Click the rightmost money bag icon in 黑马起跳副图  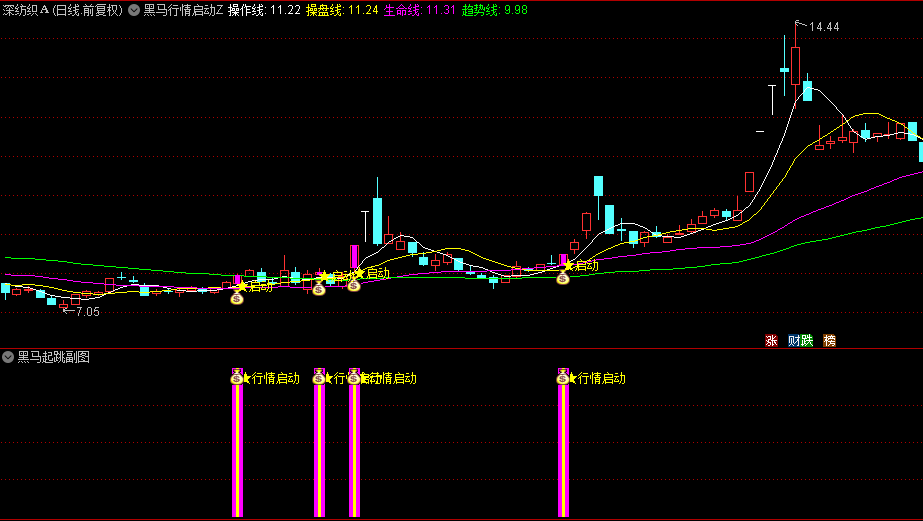(563, 378)
